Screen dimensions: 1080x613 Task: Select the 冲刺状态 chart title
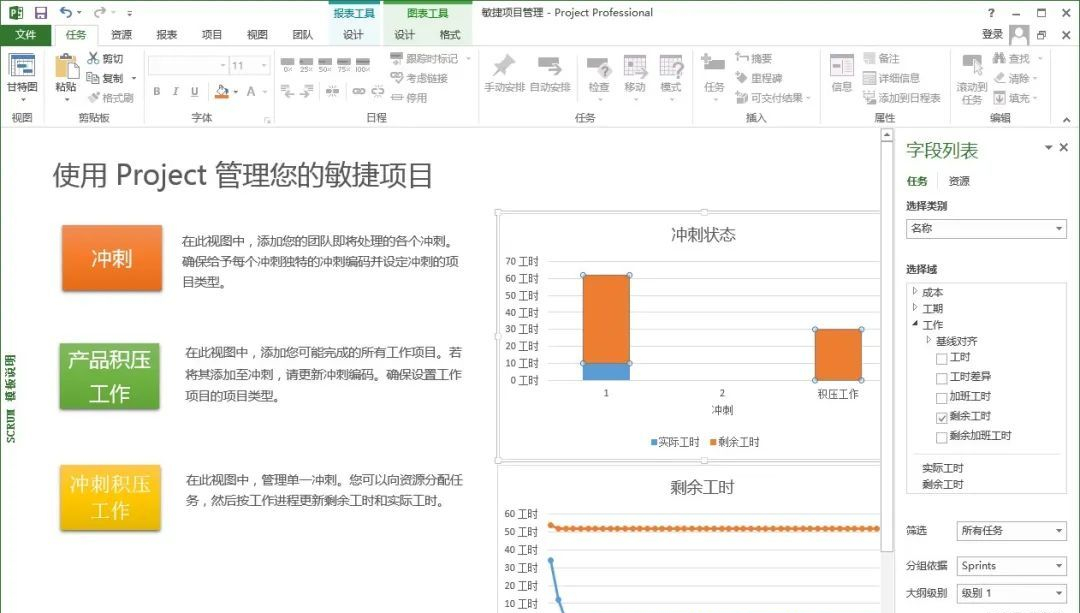click(x=703, y=235)
